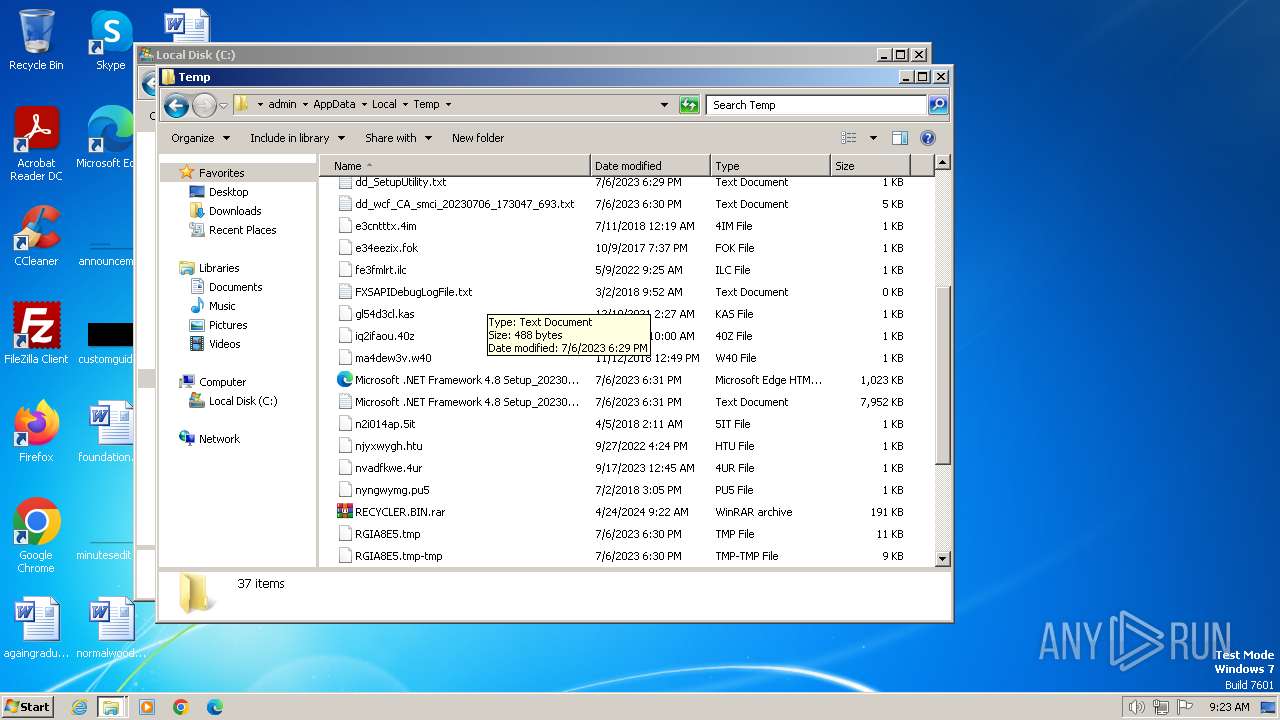The image size is (1280, 720).
Task: Select Recent Places in navigation pane
Action: coord(242,230)
